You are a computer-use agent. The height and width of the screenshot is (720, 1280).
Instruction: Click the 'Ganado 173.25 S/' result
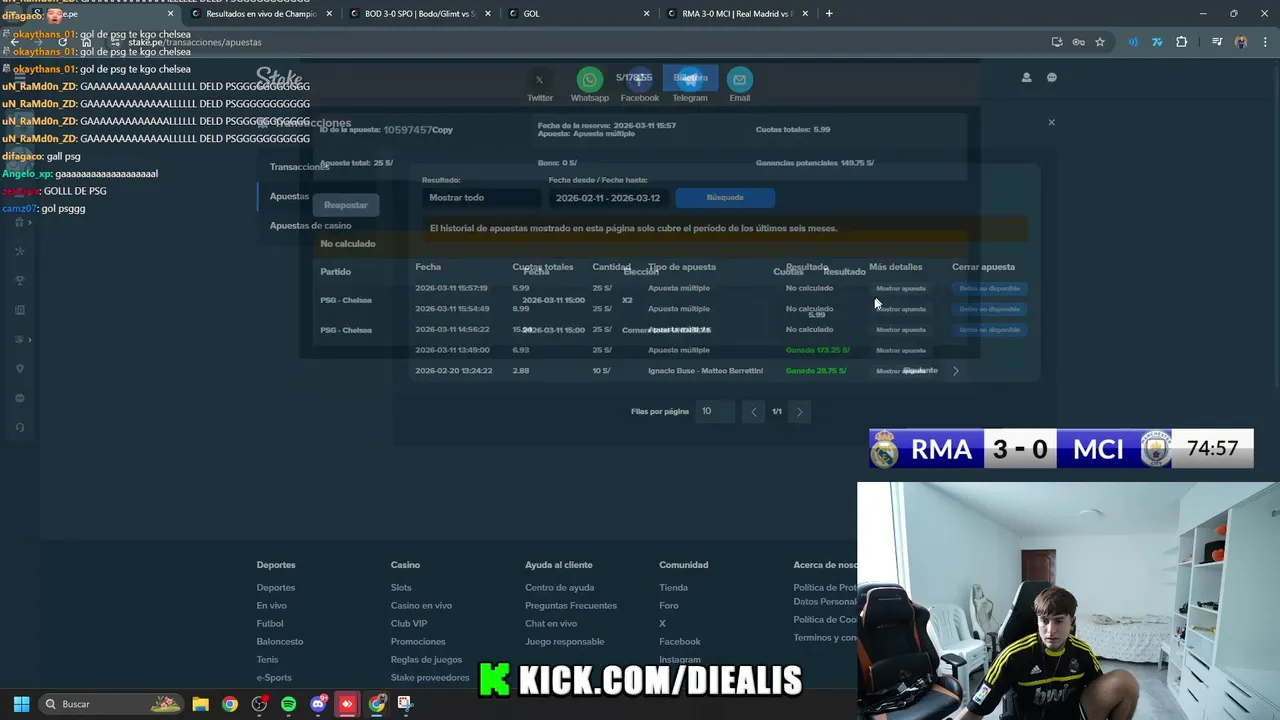pyautogui.click(x=818, y=350)
